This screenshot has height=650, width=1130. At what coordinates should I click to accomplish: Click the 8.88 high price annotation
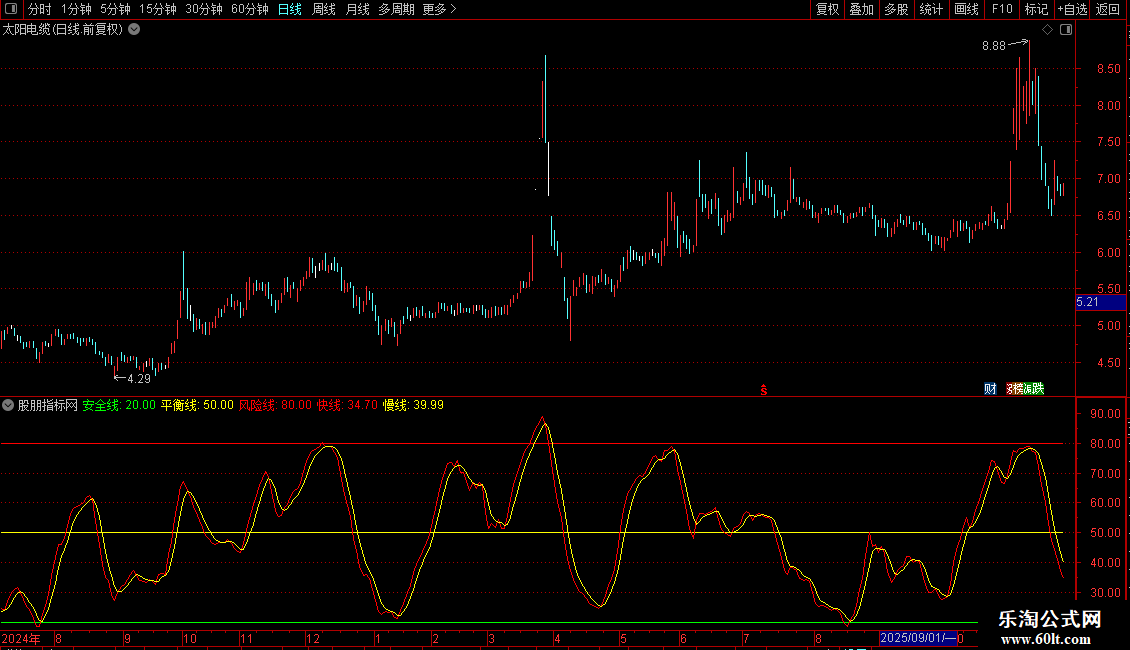994,45
